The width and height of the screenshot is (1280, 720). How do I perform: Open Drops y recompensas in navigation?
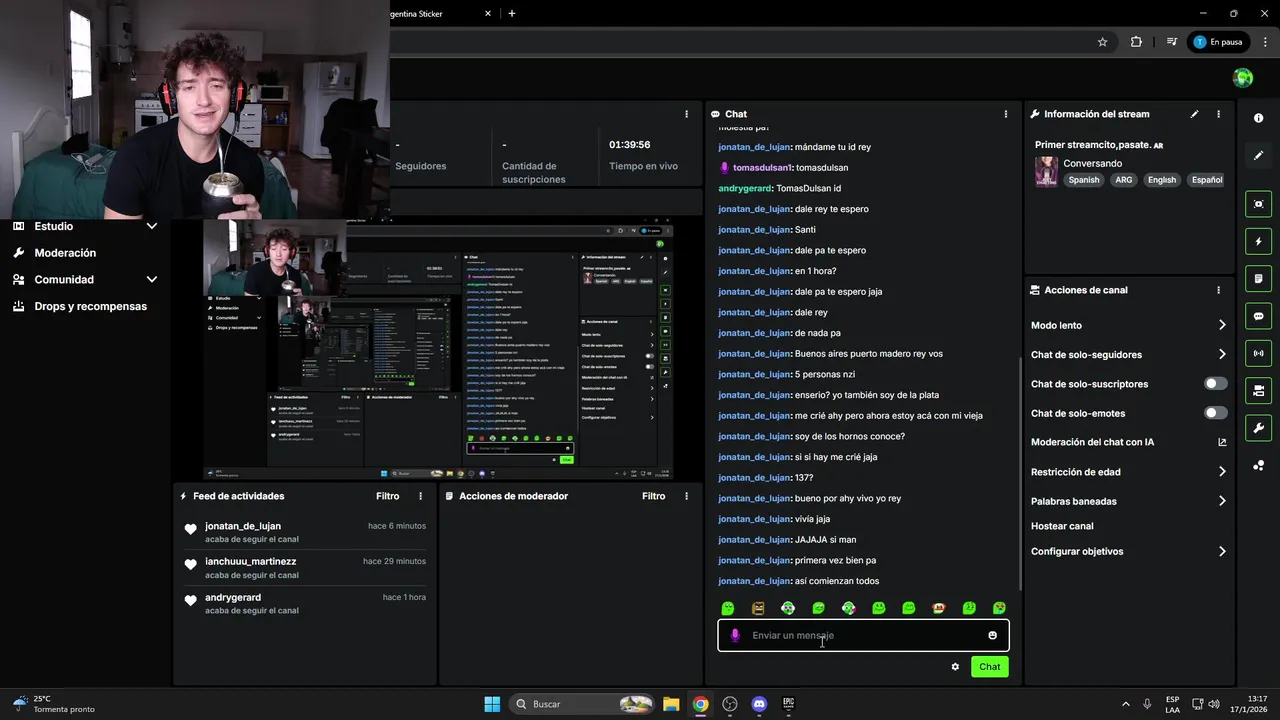click(90, 306)
